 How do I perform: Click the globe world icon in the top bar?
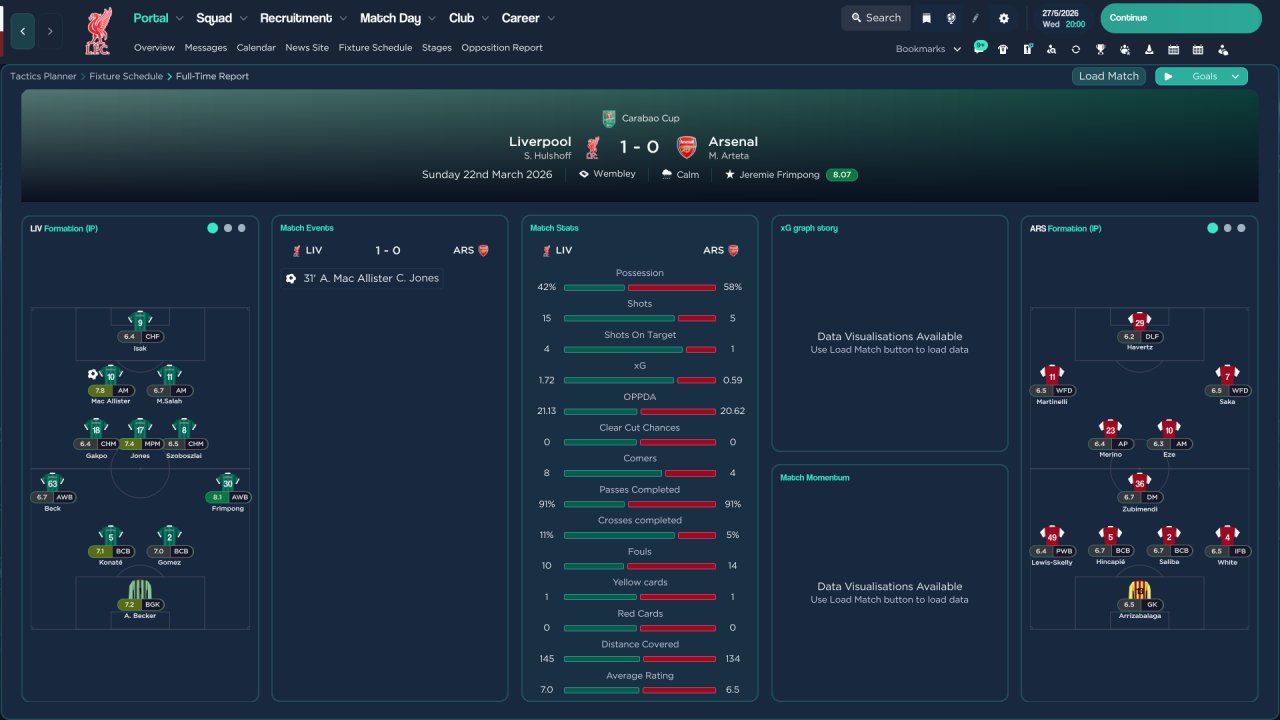tap(951, 18)
